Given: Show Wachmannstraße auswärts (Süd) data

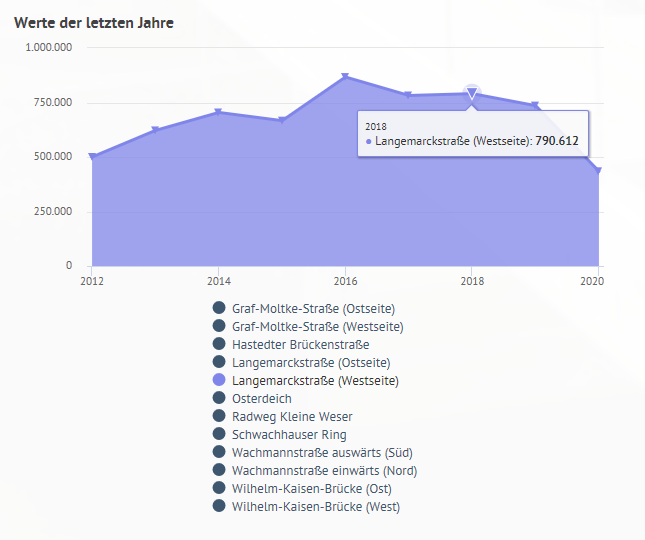Looking at the screenshot, I should (219, 453).
